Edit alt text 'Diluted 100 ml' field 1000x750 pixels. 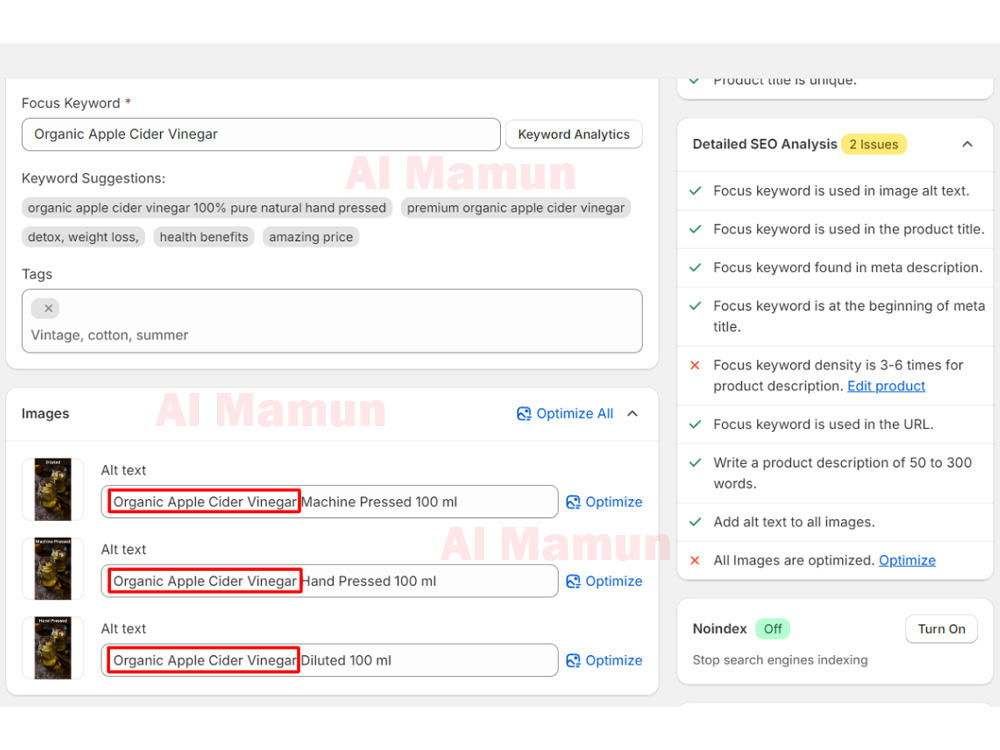(x=329, y=660)
